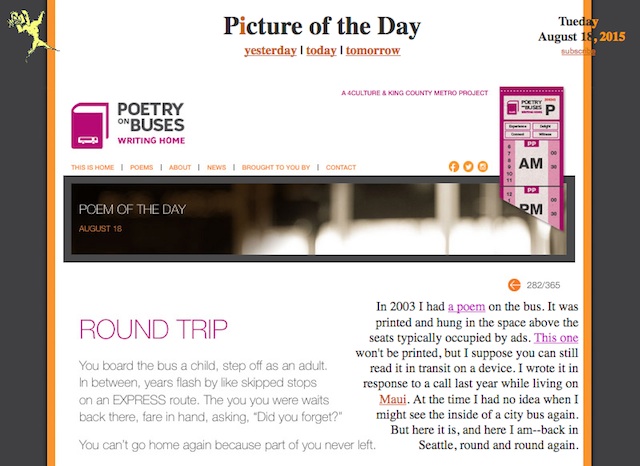Follow the "a poem" hyperlink
The width and height of the screenshot is (640, 466).
(467, 306)
